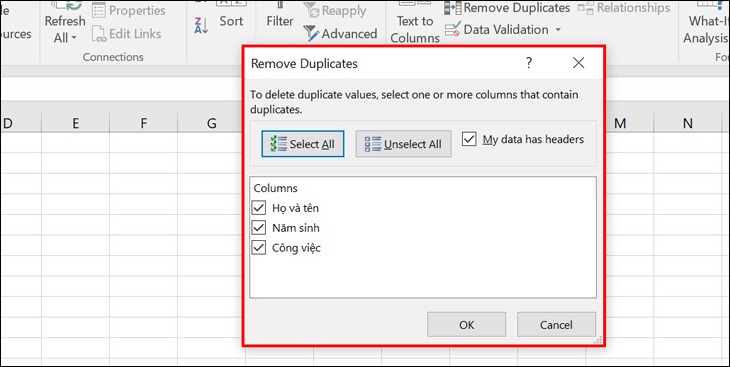Image resolution: width=730 pixels, height=367 pixels.
Task: Click the dialog help question mark
Action: click(x=528, y=63)
